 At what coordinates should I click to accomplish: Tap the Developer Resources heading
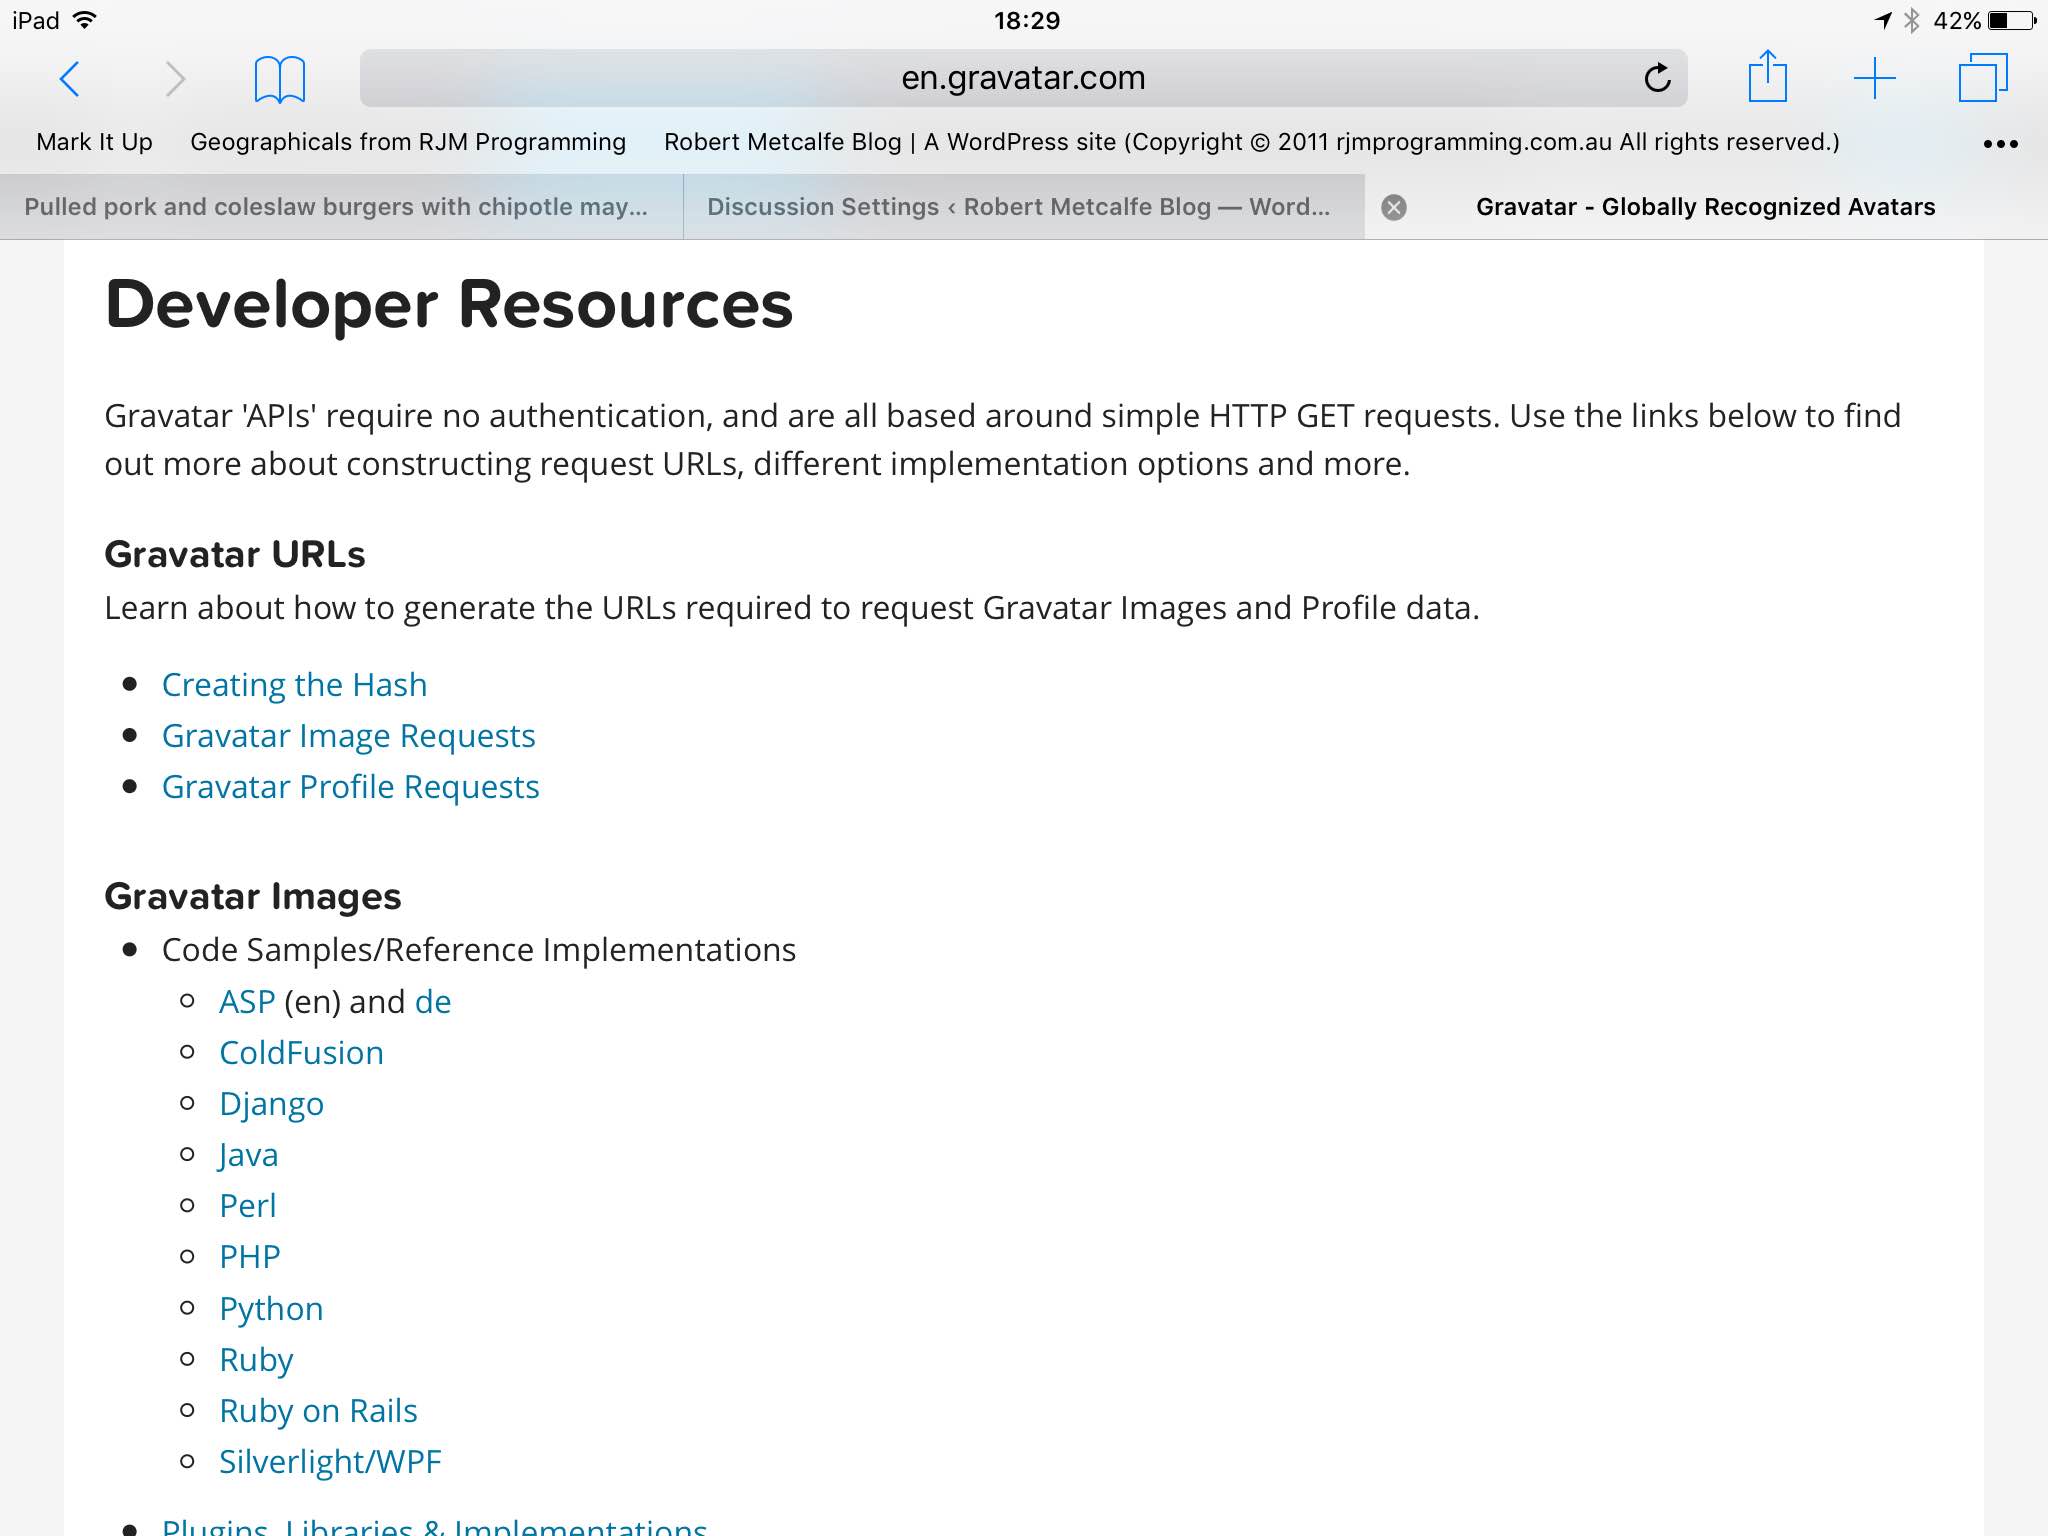[x=449, y=304]
